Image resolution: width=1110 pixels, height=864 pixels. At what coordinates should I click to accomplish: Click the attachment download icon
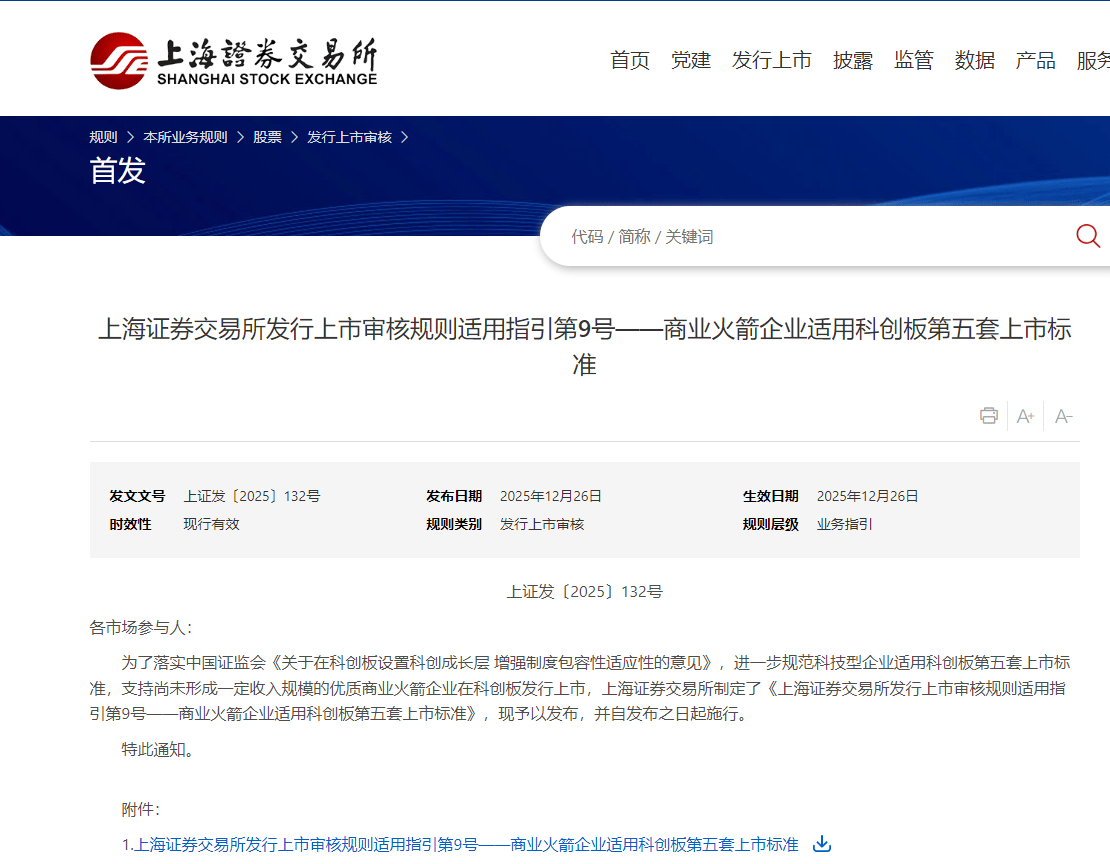tap(822, 844)
